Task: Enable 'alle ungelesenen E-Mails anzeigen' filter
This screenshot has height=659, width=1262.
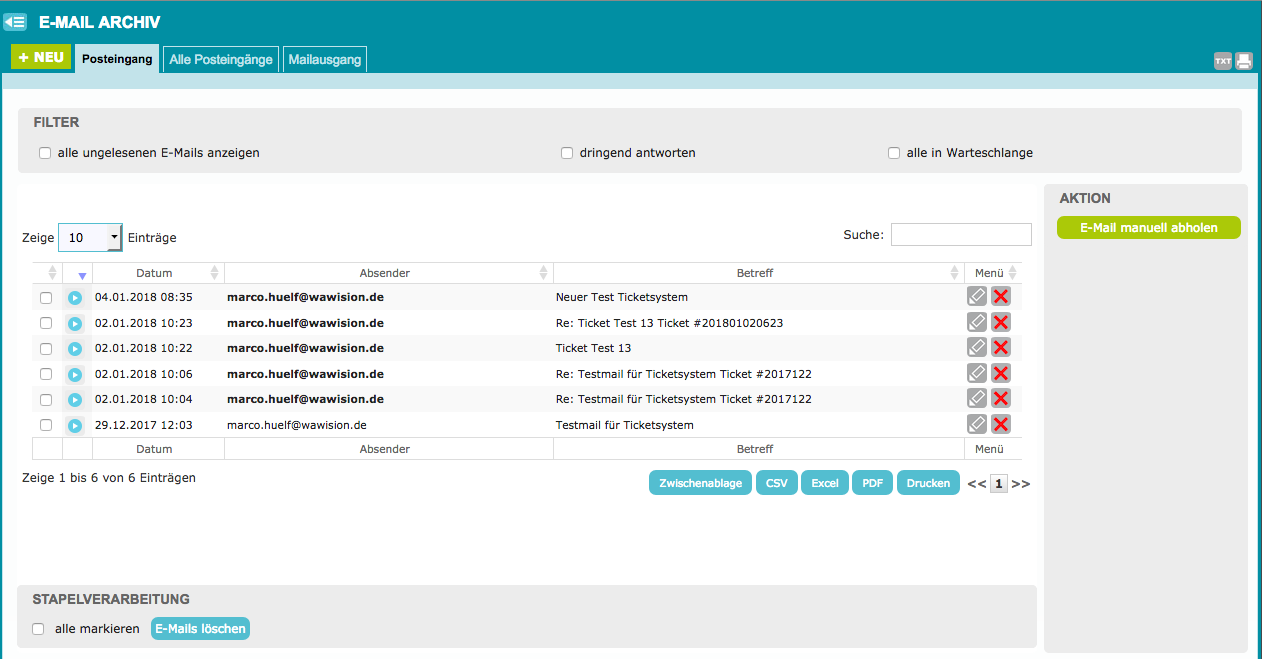Action: 45,153
